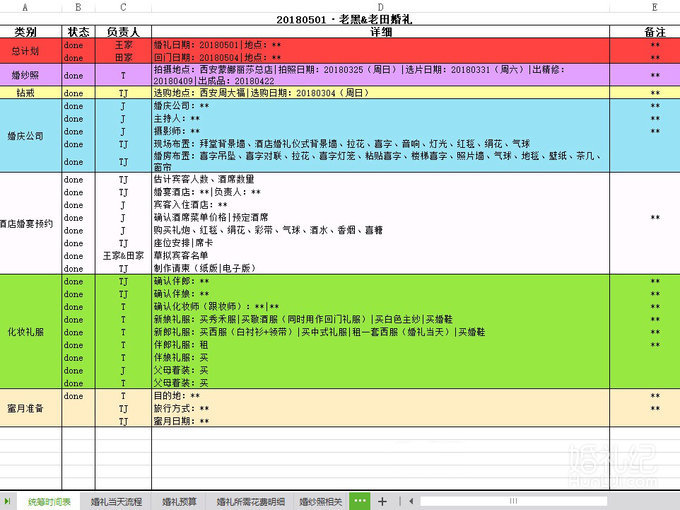Select column B header
Screen dimensions: 680x510
[x=78, y=7]
